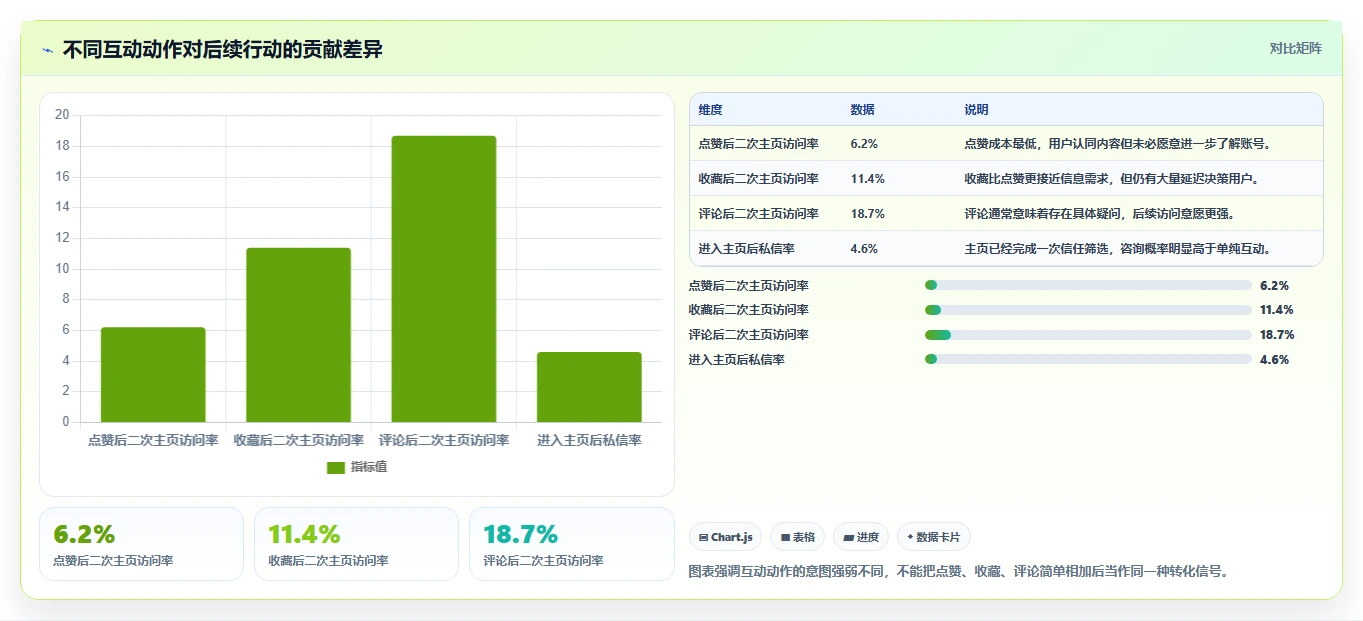Screen dimensions: 1363x621
Task: Click progress label 进入主页后私信率
Action: click(737, 360)
